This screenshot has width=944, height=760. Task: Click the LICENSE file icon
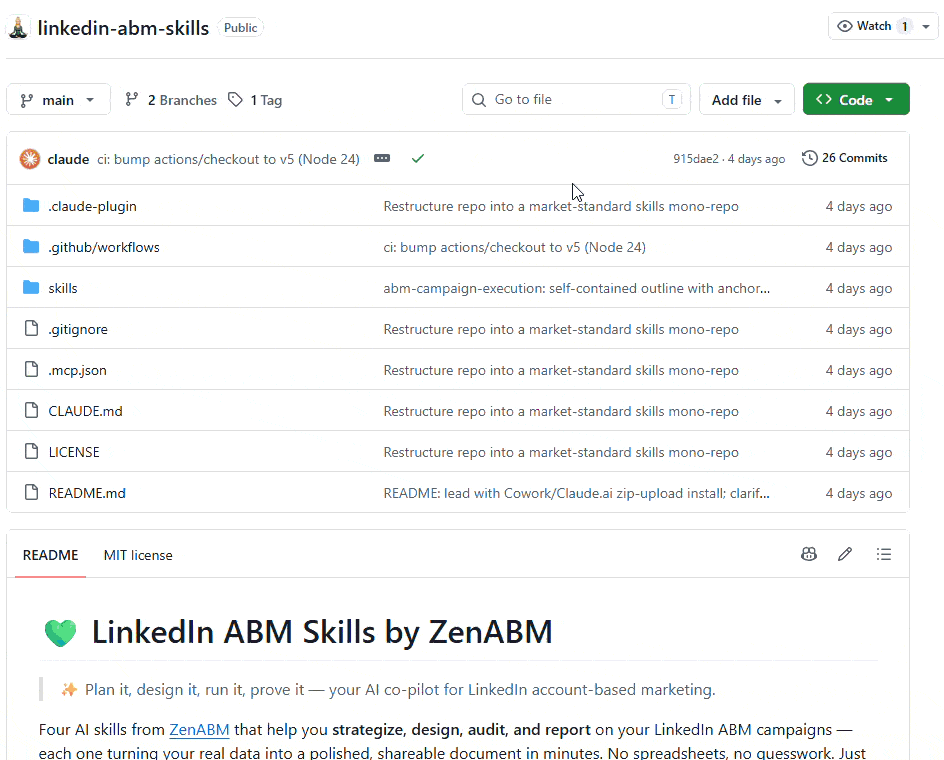click(x=31, y=451)
